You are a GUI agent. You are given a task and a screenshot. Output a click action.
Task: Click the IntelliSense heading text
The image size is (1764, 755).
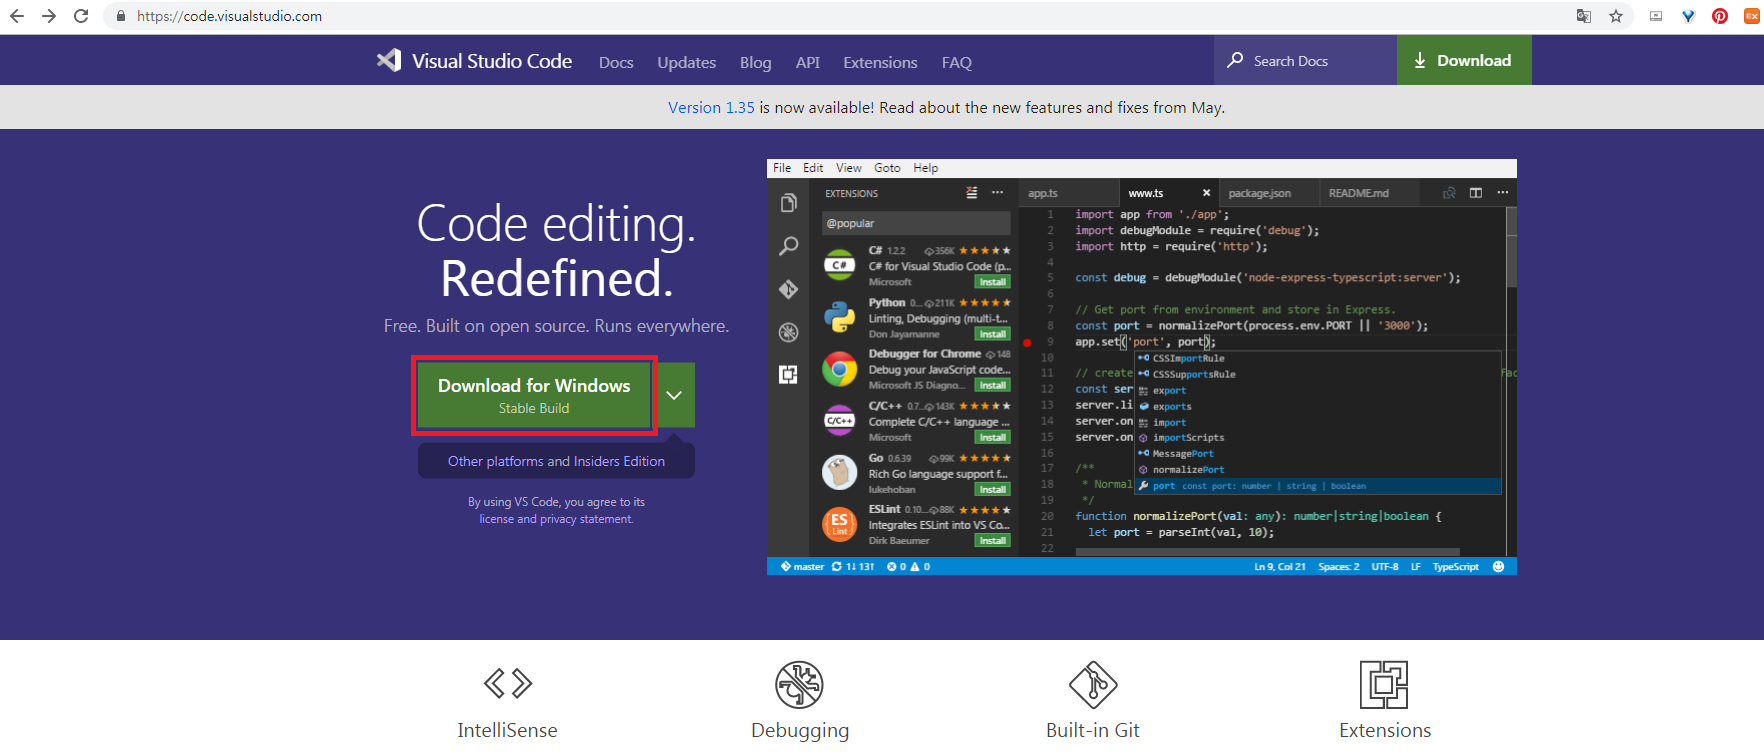508,730
